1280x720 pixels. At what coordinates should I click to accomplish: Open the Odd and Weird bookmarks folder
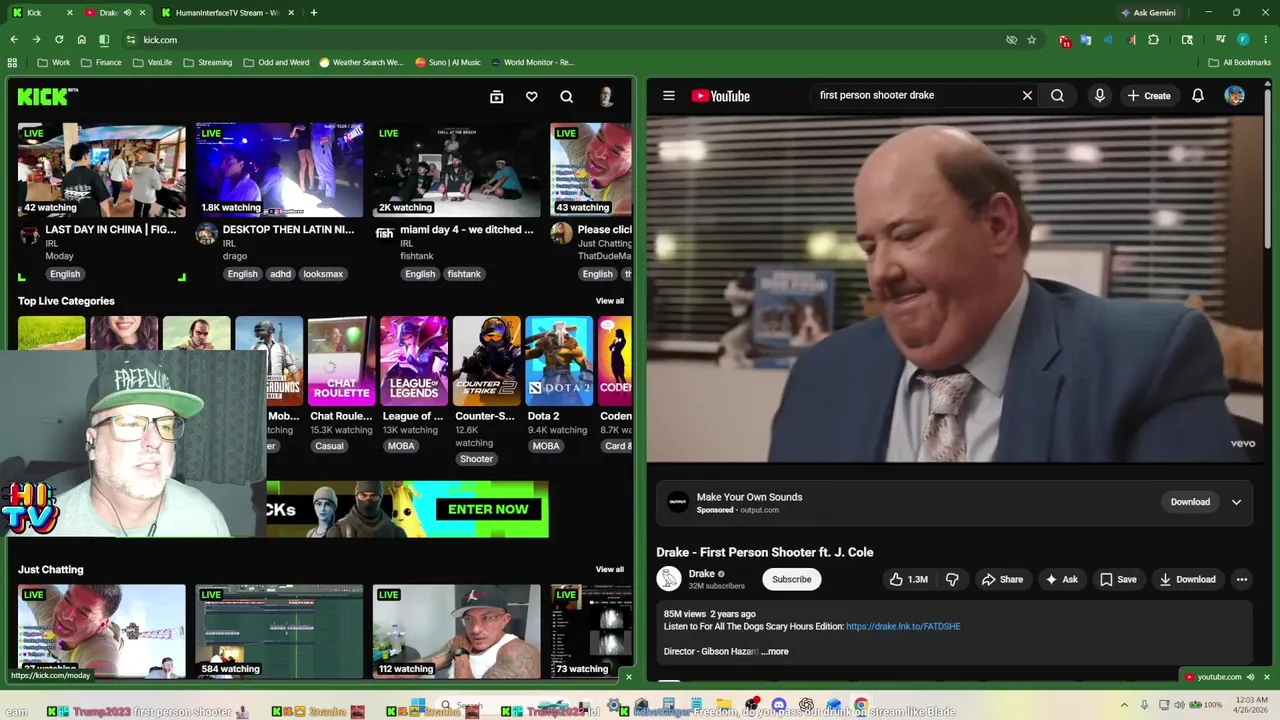[x=276, y=62]
